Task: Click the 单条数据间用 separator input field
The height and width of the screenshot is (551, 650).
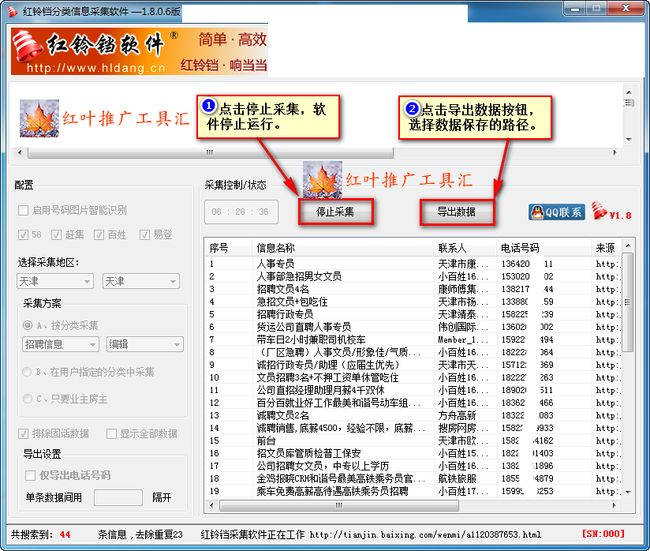Action: 118,497
